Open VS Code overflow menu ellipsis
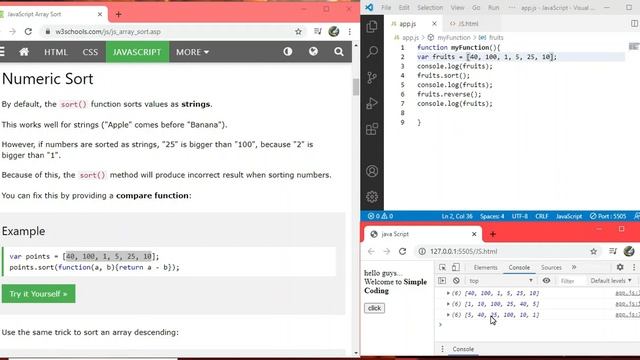The image size is (640, 360). click(512, 7)
